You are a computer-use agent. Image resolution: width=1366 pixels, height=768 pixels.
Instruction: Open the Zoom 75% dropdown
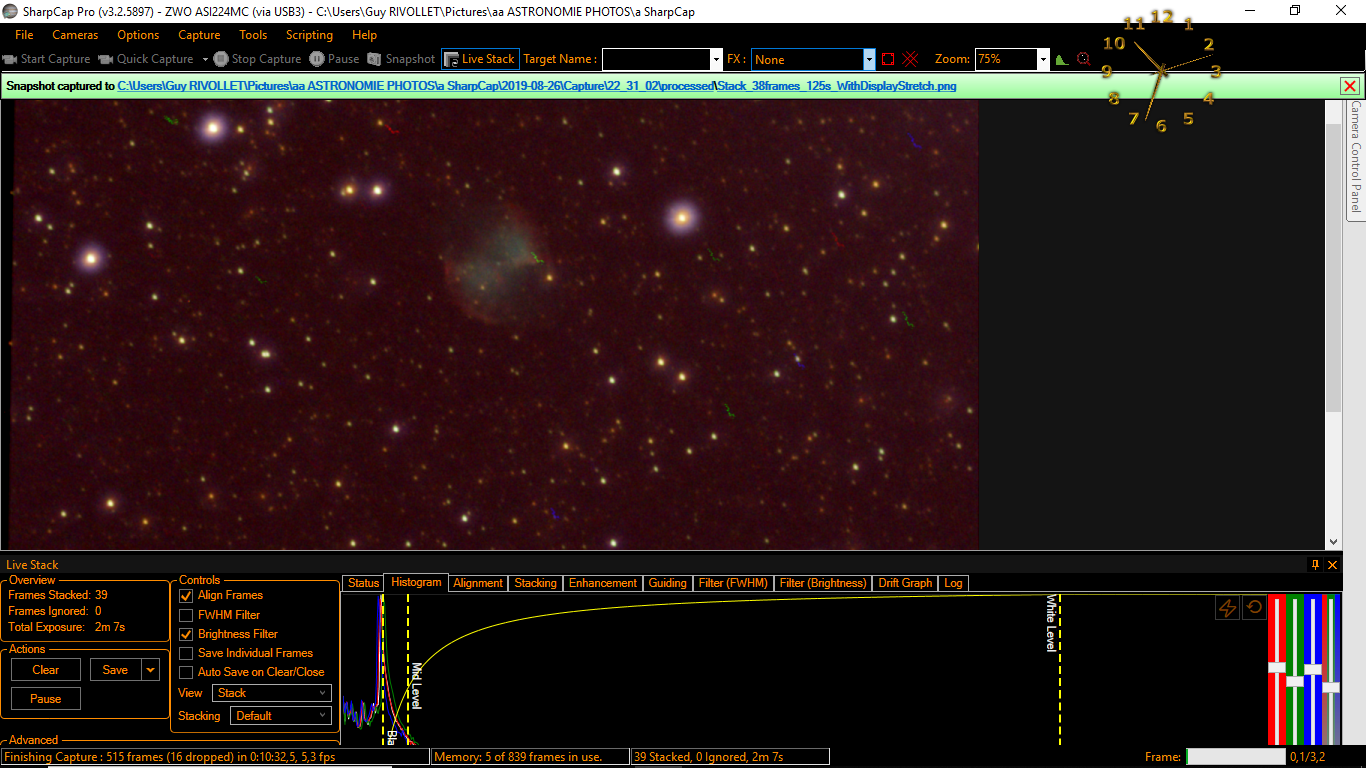coord(1043,59)
